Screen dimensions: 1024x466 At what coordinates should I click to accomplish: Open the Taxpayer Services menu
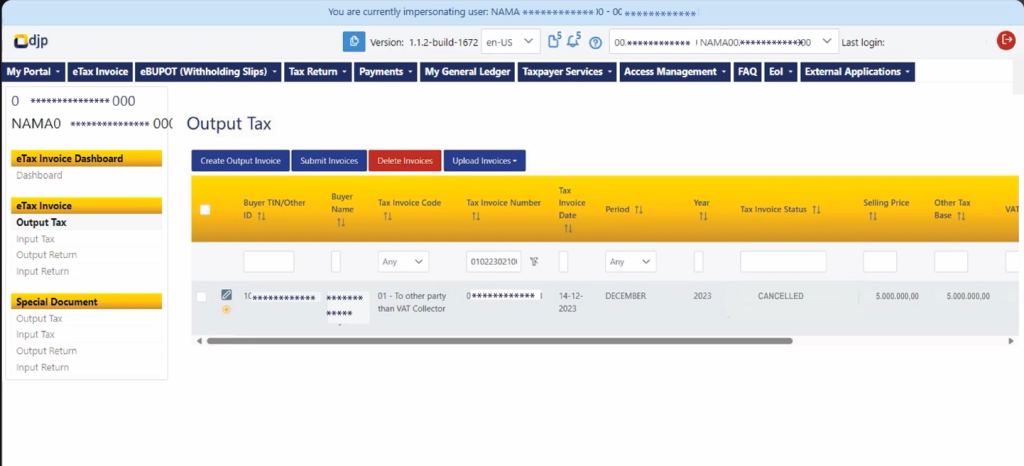(565, 72)
